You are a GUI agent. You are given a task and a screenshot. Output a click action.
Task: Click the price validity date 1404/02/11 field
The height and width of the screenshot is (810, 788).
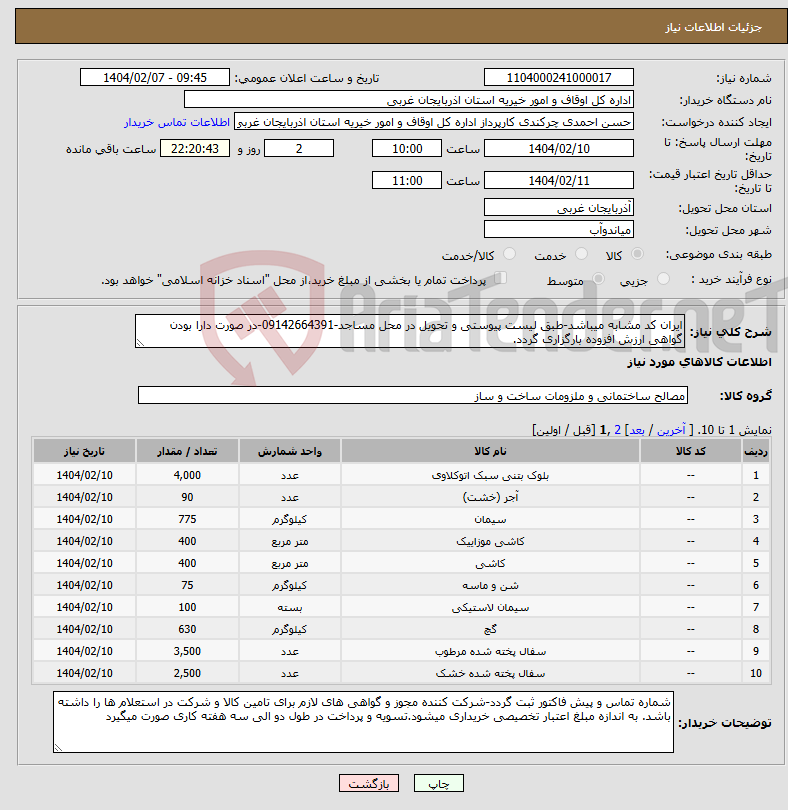tap(559, 180)
